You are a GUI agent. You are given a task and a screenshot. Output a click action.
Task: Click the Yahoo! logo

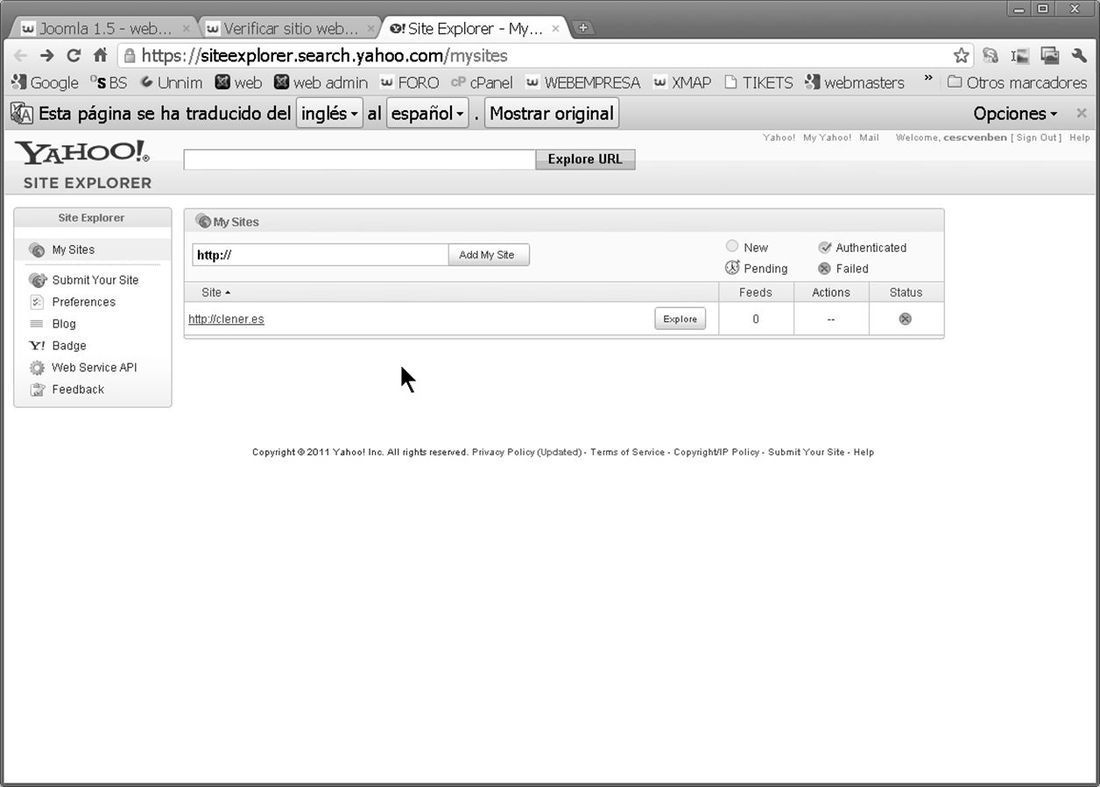83,152
